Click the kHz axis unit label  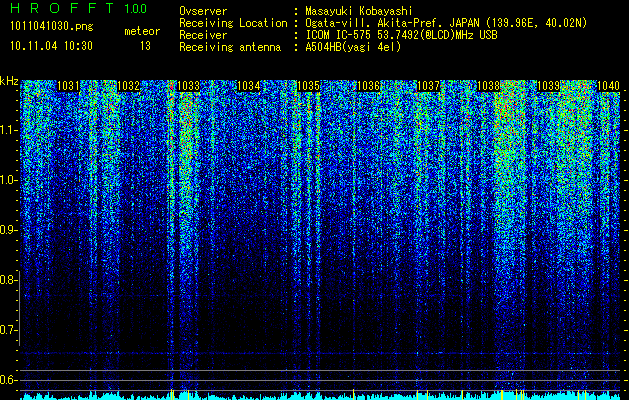click(9, 81)
